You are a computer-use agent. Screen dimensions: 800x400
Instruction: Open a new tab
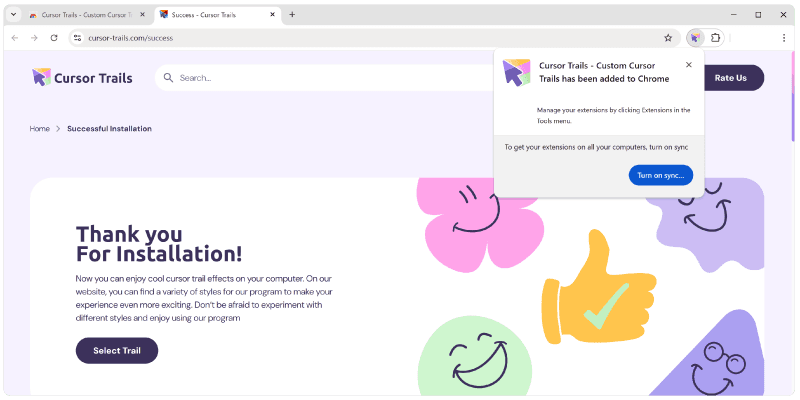pyautogui.click(x=292, y=15)
